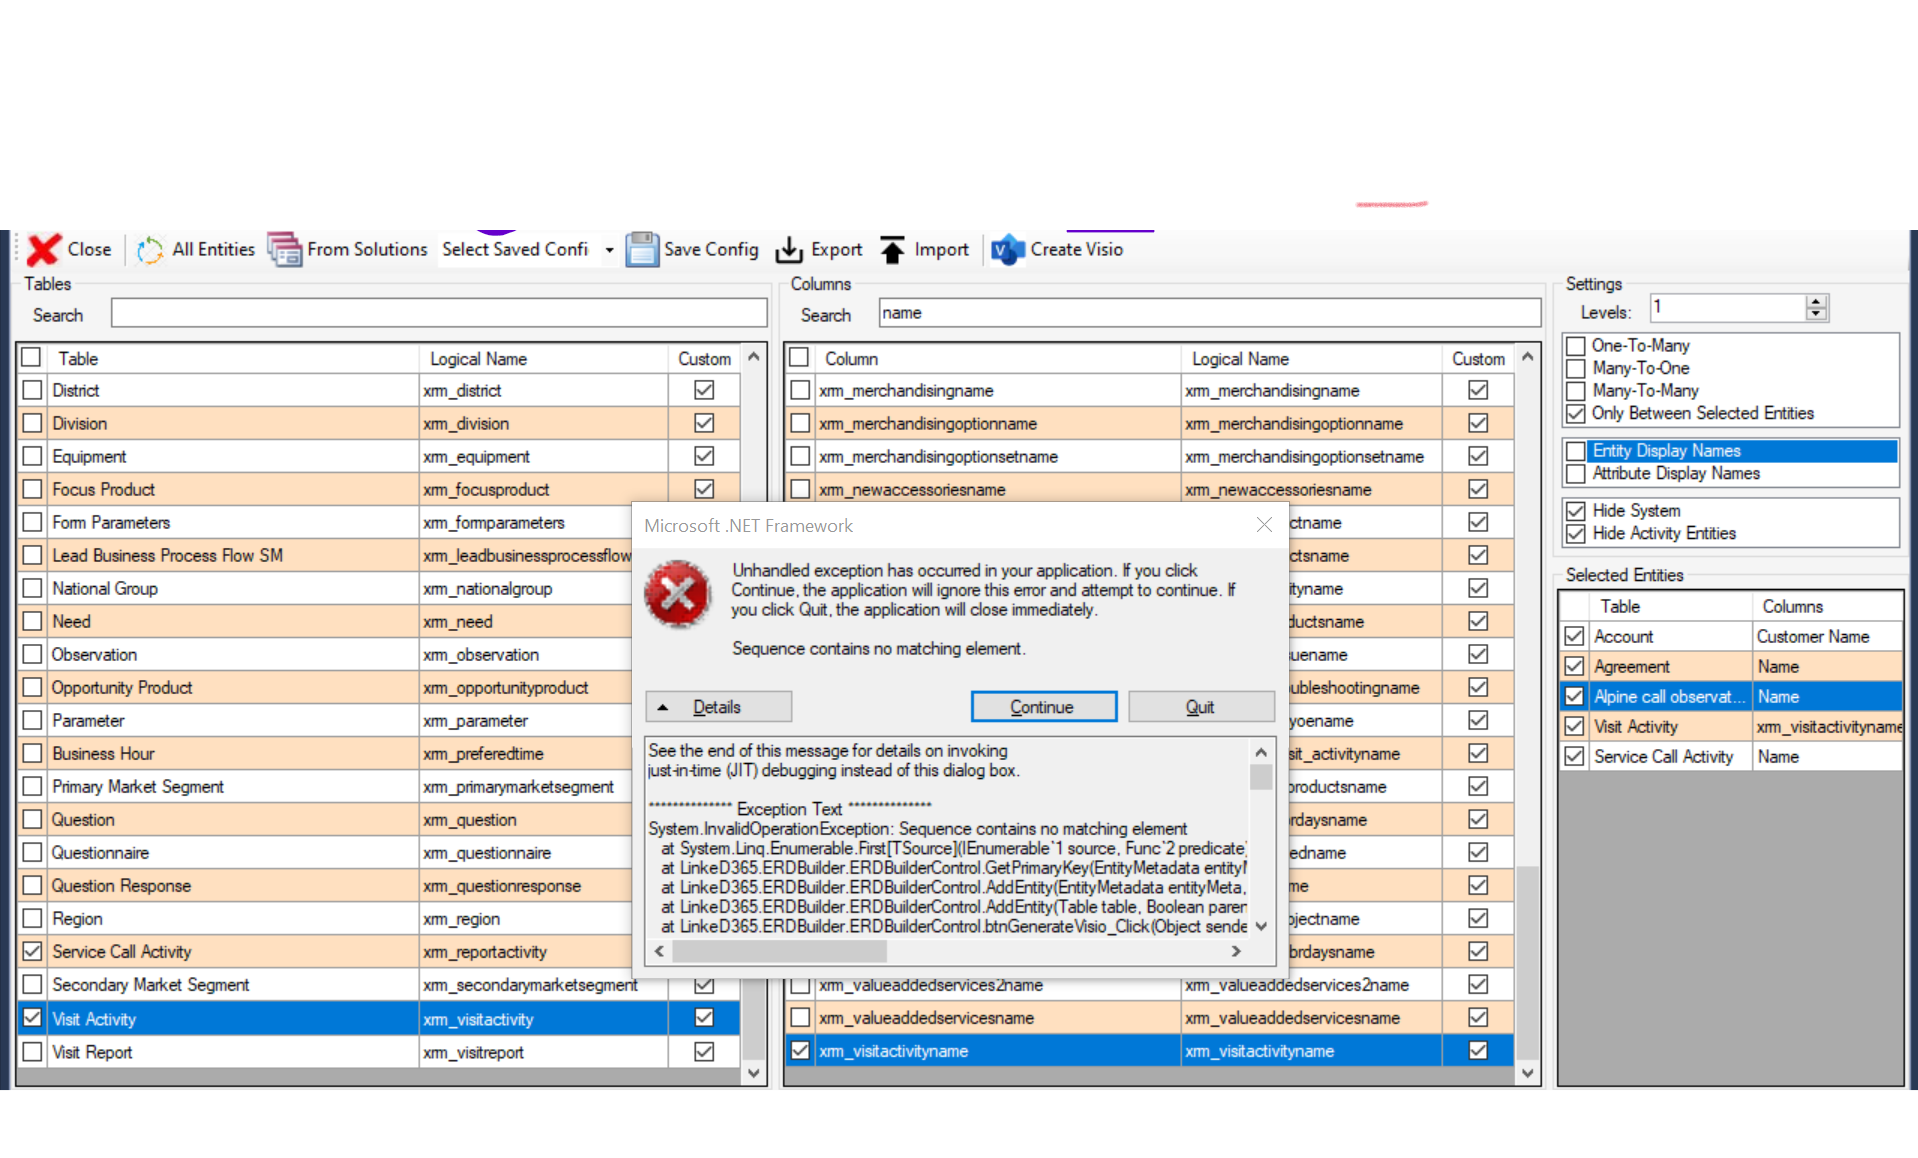
Task: Click the Import upload icon
Action: pyautogui.click(x=892, y=250)
